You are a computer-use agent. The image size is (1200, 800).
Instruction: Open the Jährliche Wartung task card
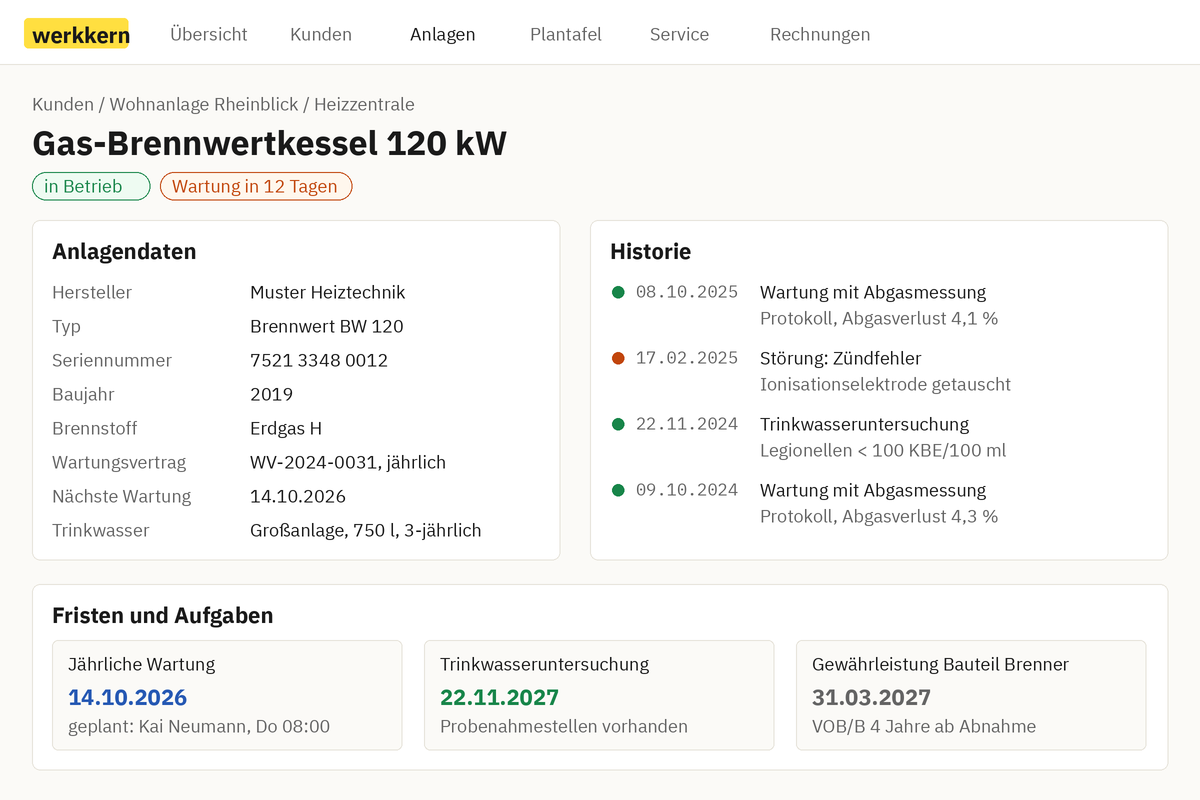(x=227, y=695)
